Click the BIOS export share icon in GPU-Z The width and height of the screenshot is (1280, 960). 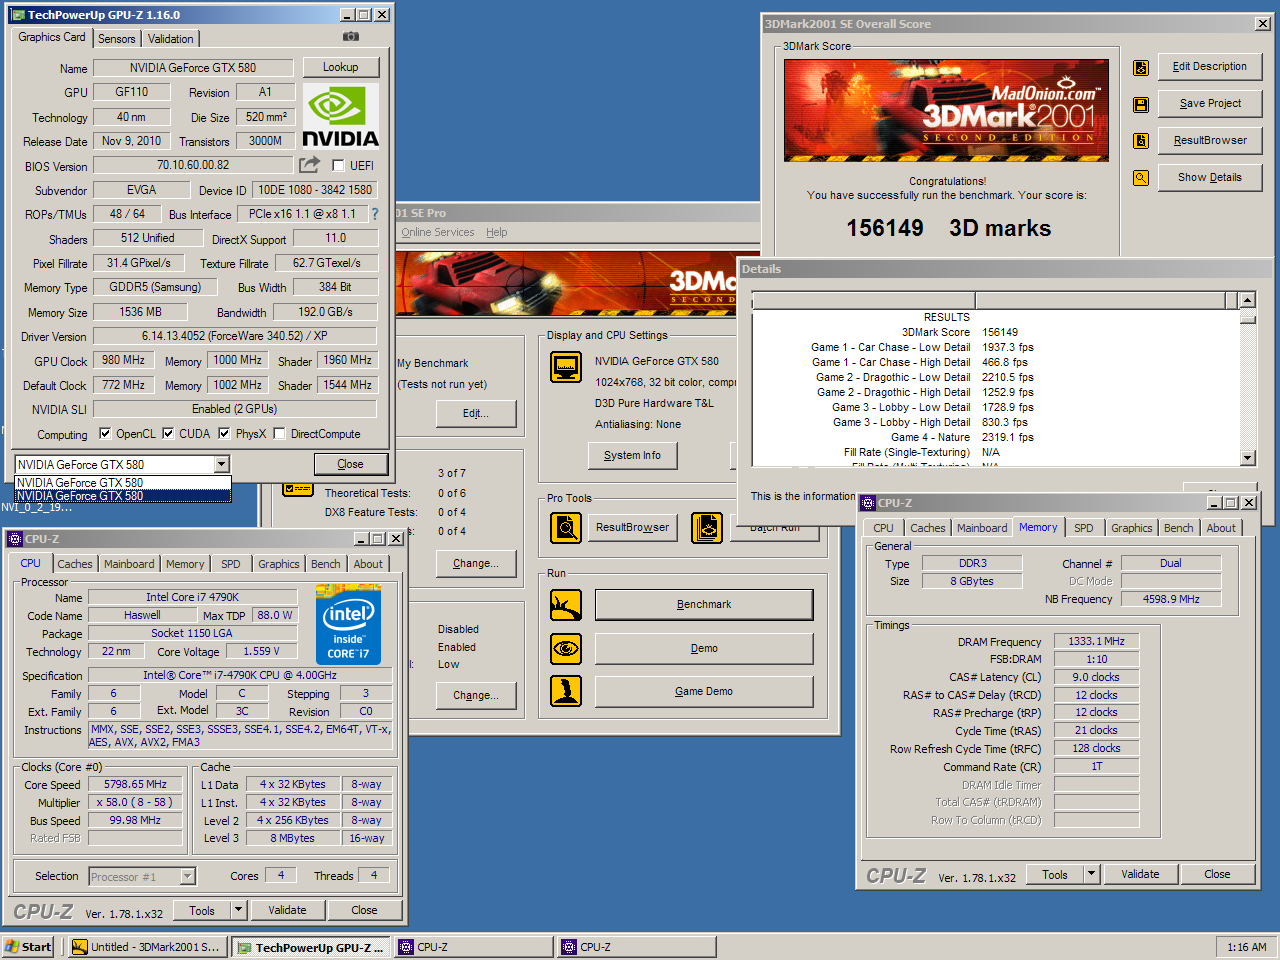coord(310,164)
